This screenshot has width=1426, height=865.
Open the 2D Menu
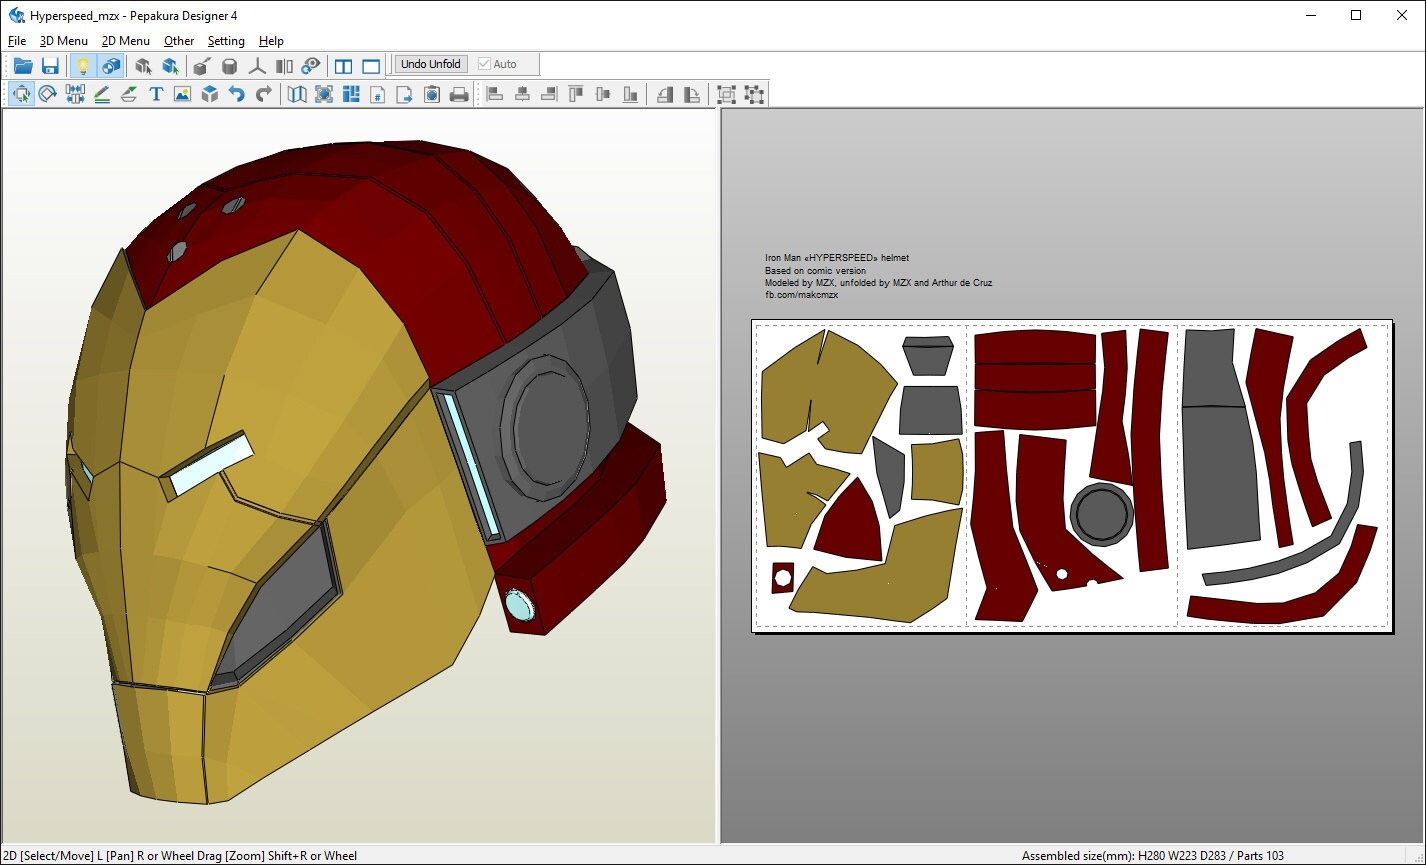[126, 41]
